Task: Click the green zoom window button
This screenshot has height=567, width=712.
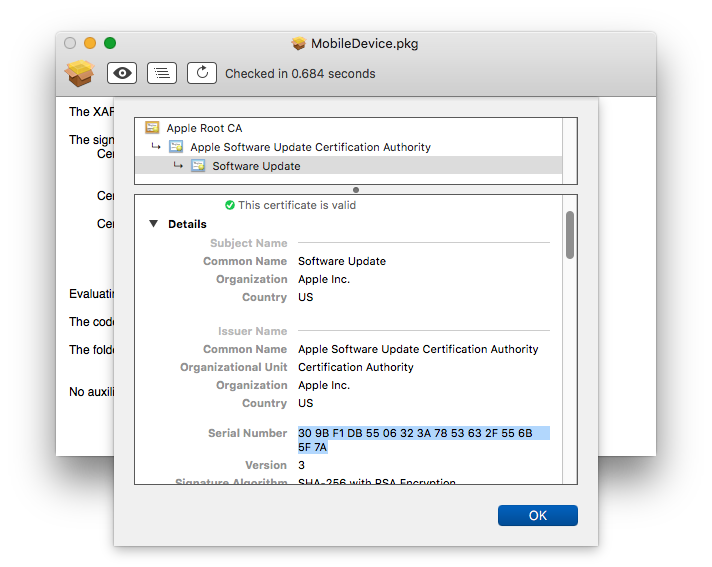Action: 110,43
